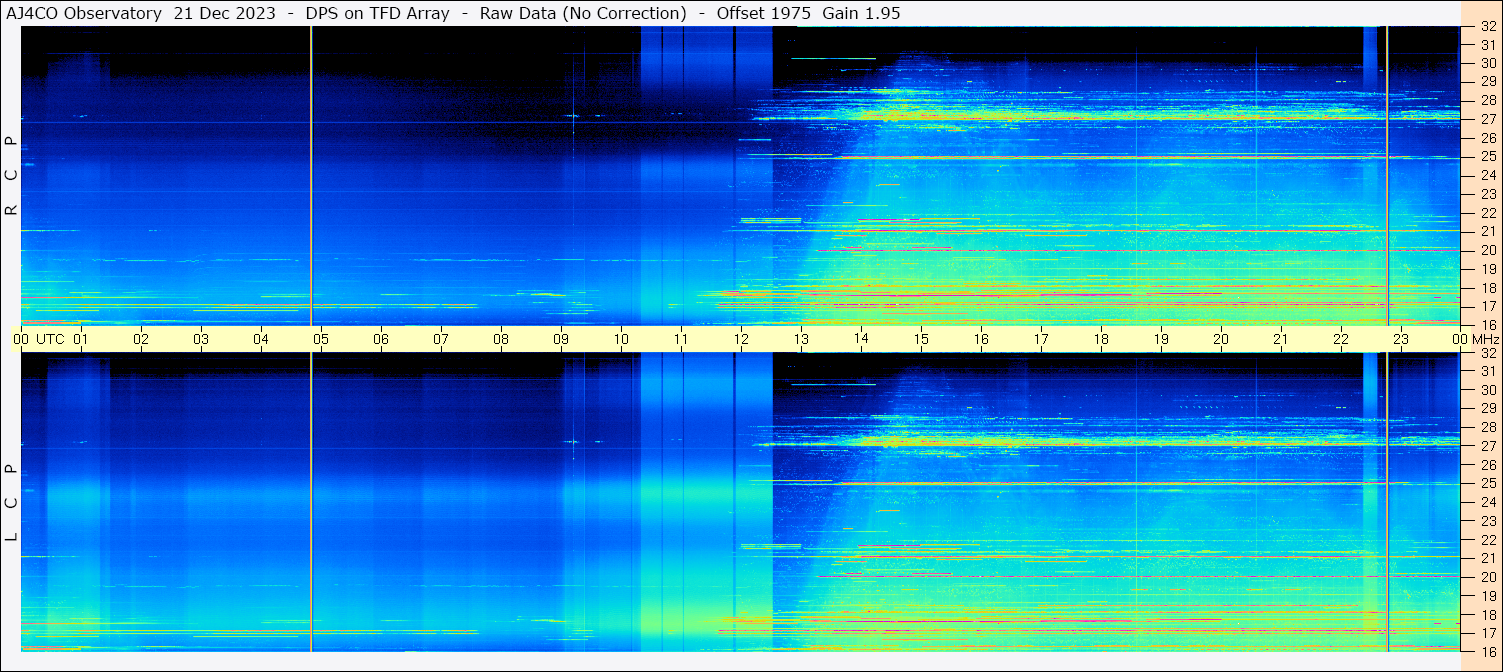Select the 13 hour time axis label
Viewport: 1503px width, 672px height.
click(801, 339)
